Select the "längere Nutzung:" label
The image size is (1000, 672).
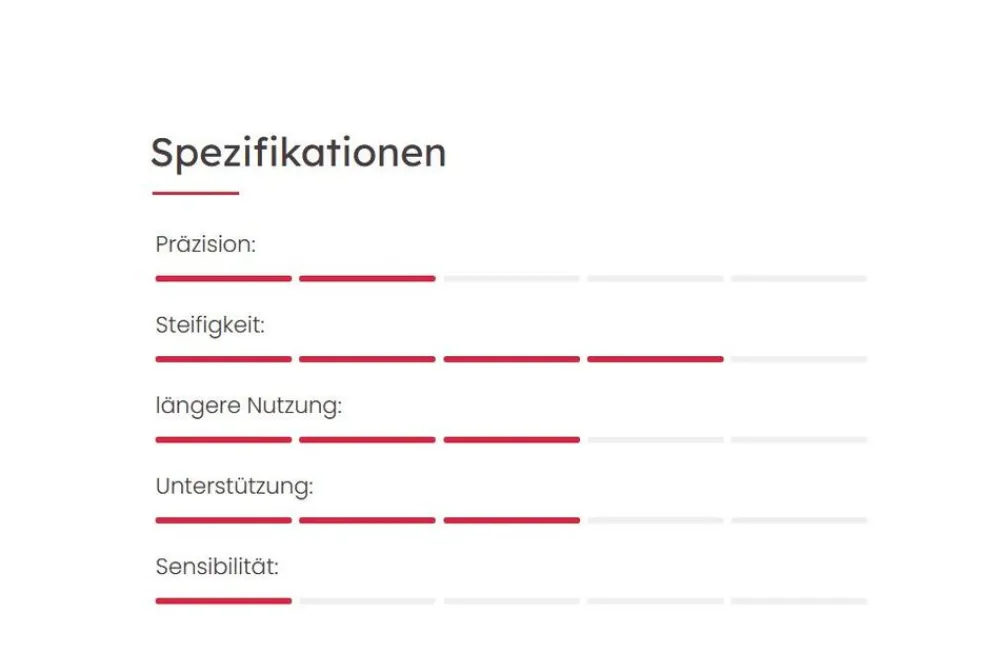tap(249, 406)
